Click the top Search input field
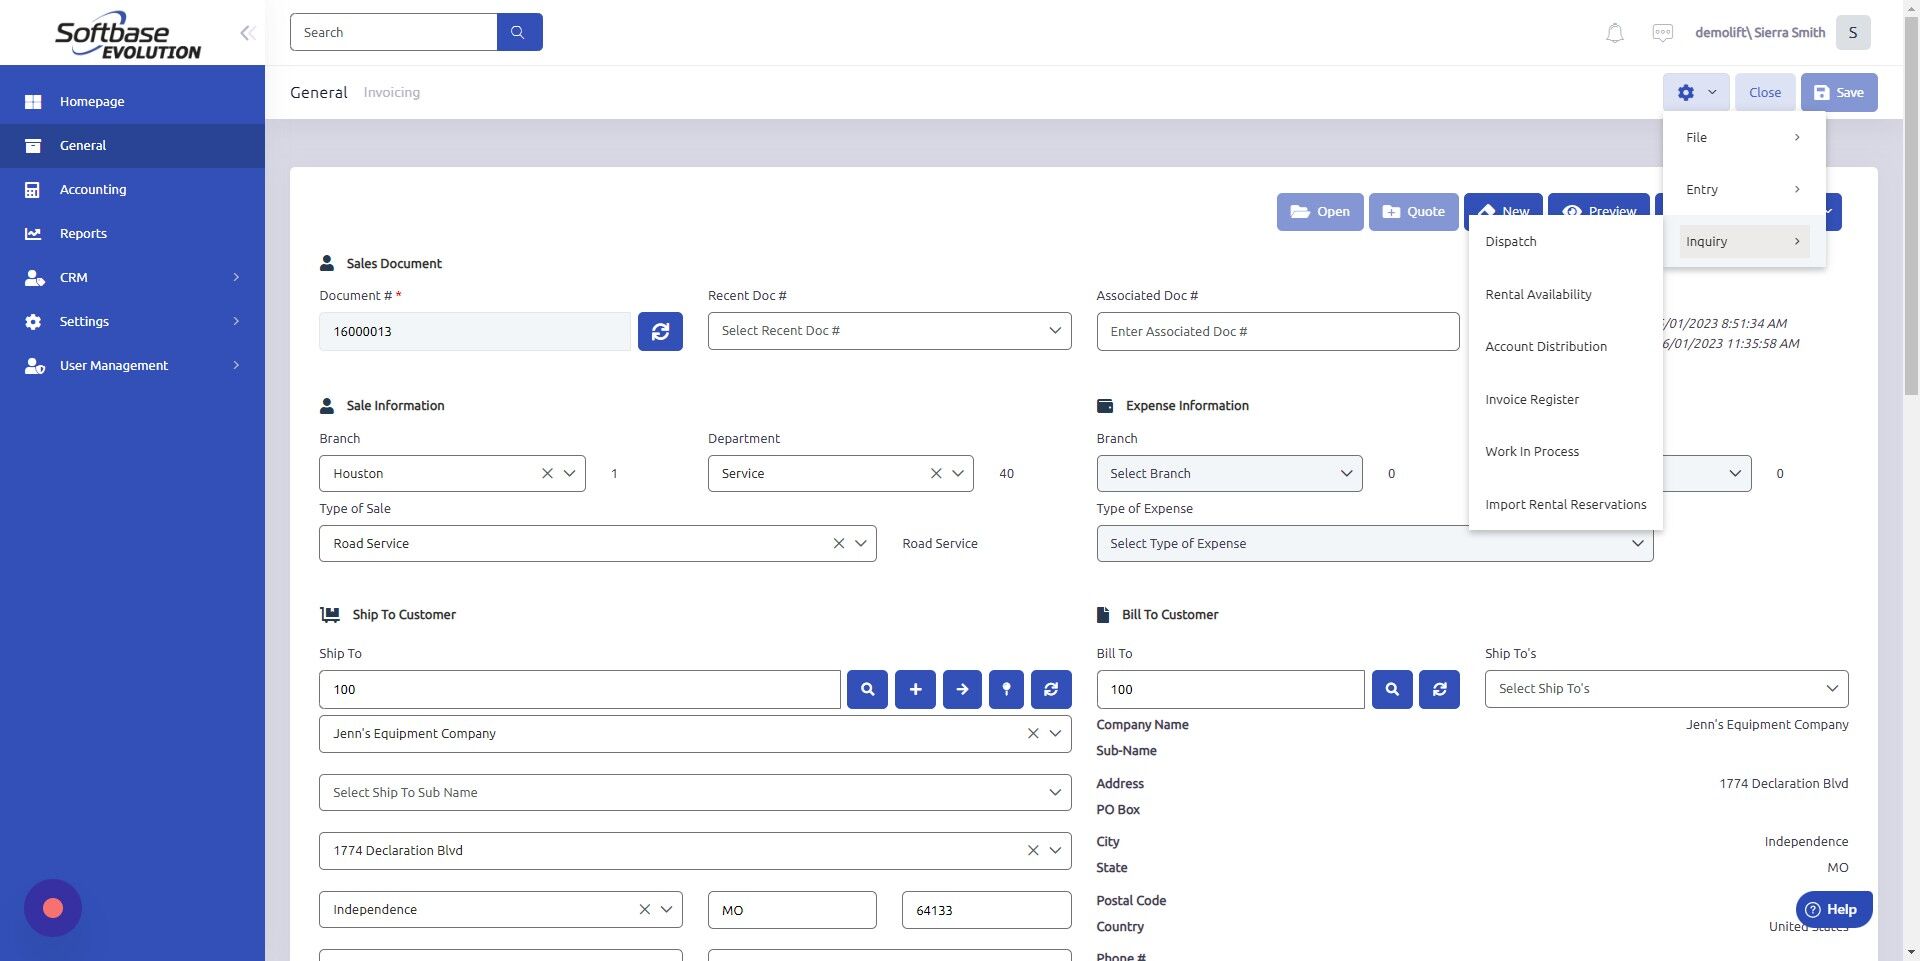The height and width of the screenshot is (961, 1920). click(393, 32)
